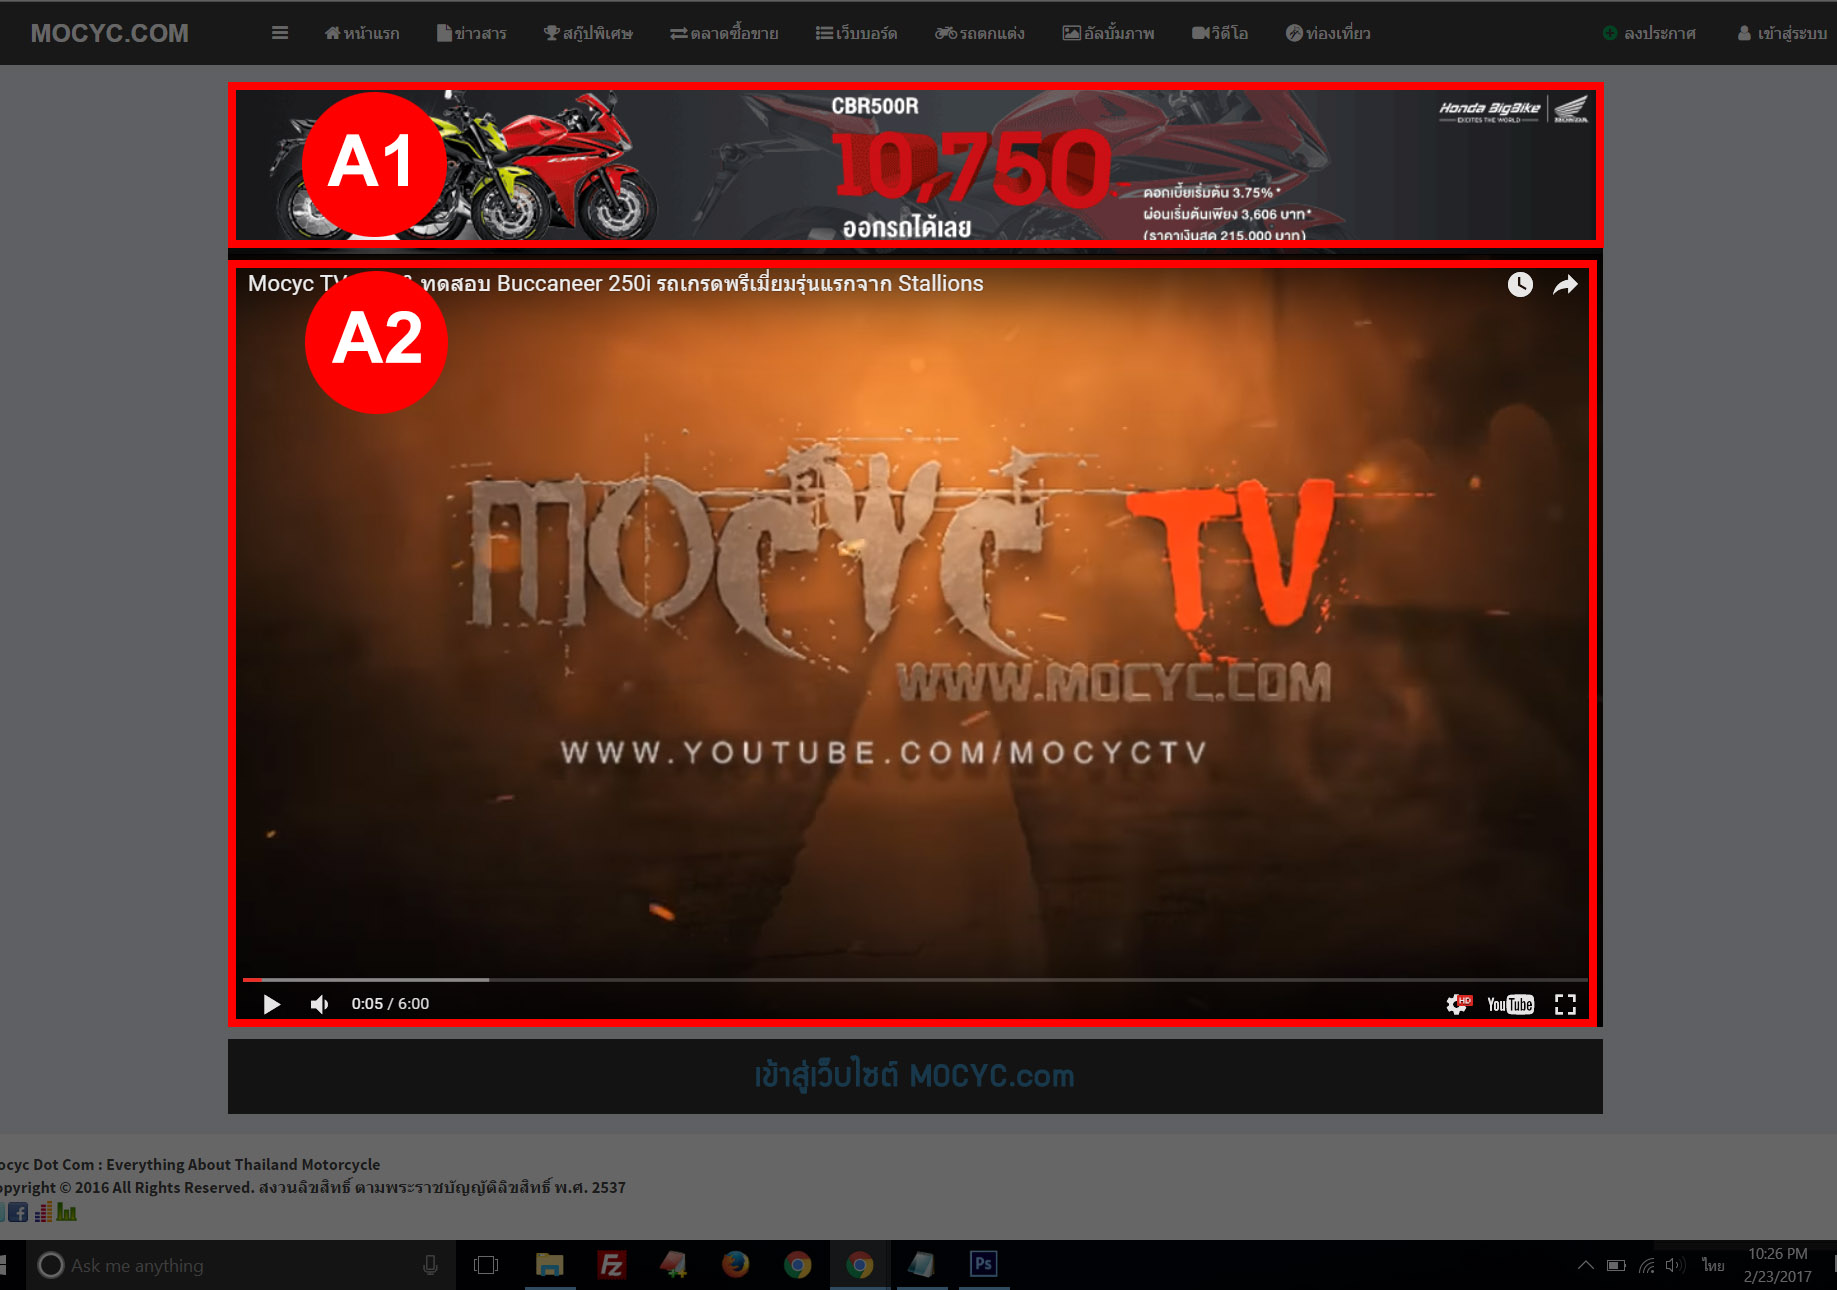Go to หน้าแรก home page
The height and width of the screenshot is (1290, 1837).
click(x=362, y=33)
